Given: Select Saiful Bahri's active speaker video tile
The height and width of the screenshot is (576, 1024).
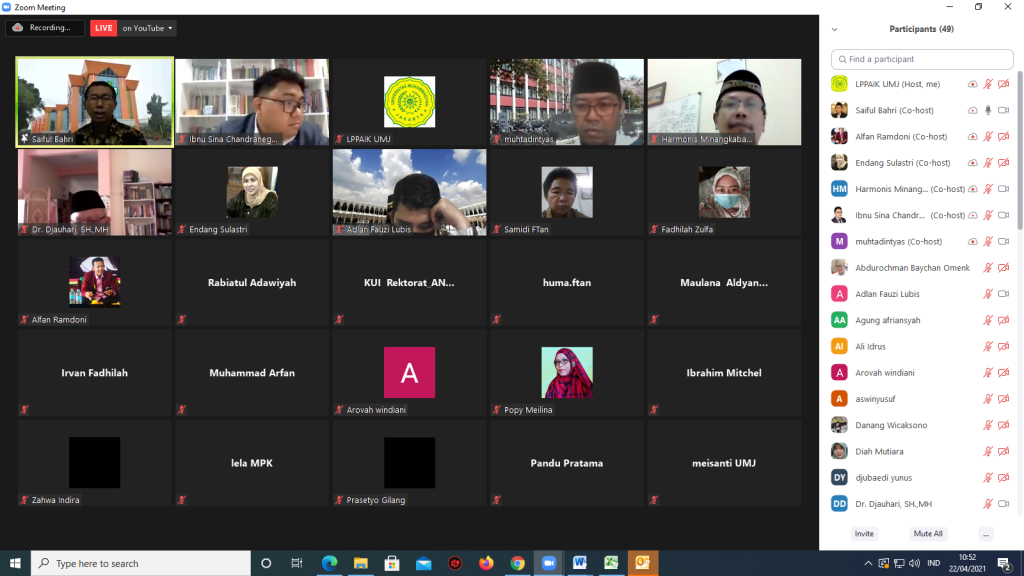Looking at the screenshot, I should pyautogui.click(x=95, y=102).
